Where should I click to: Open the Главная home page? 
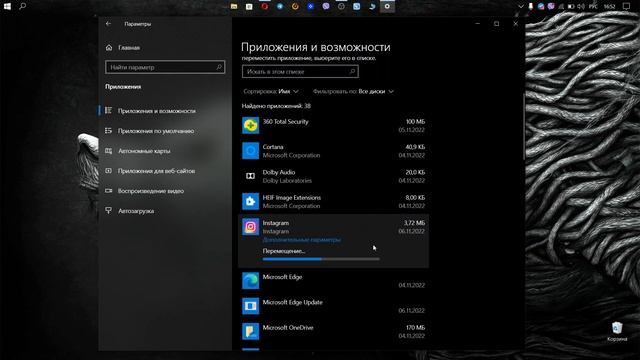tap(122, 48)
